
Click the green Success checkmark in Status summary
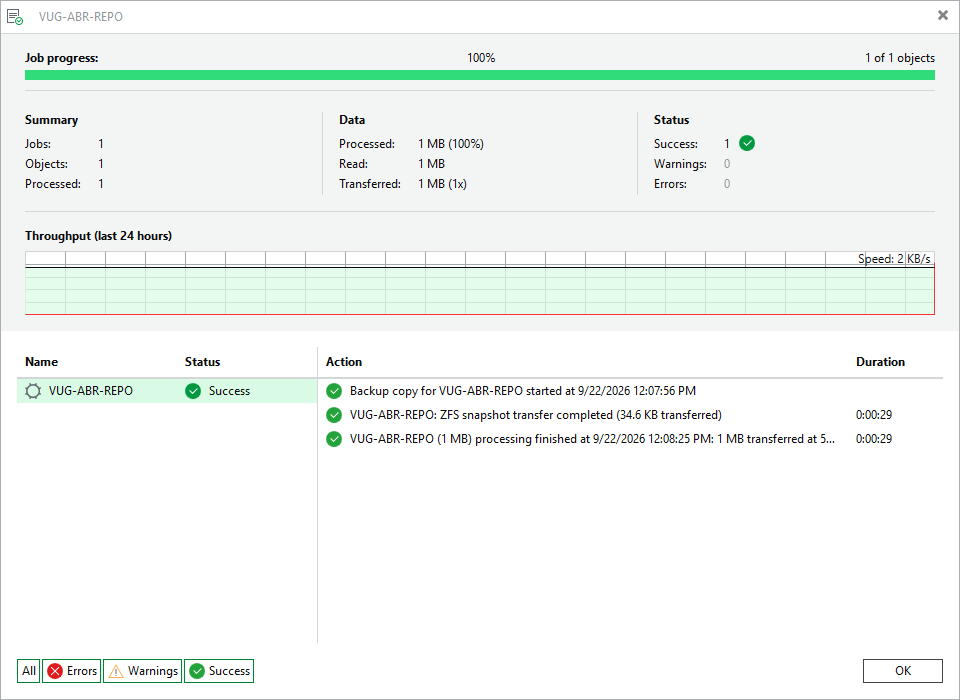(747, 143)
